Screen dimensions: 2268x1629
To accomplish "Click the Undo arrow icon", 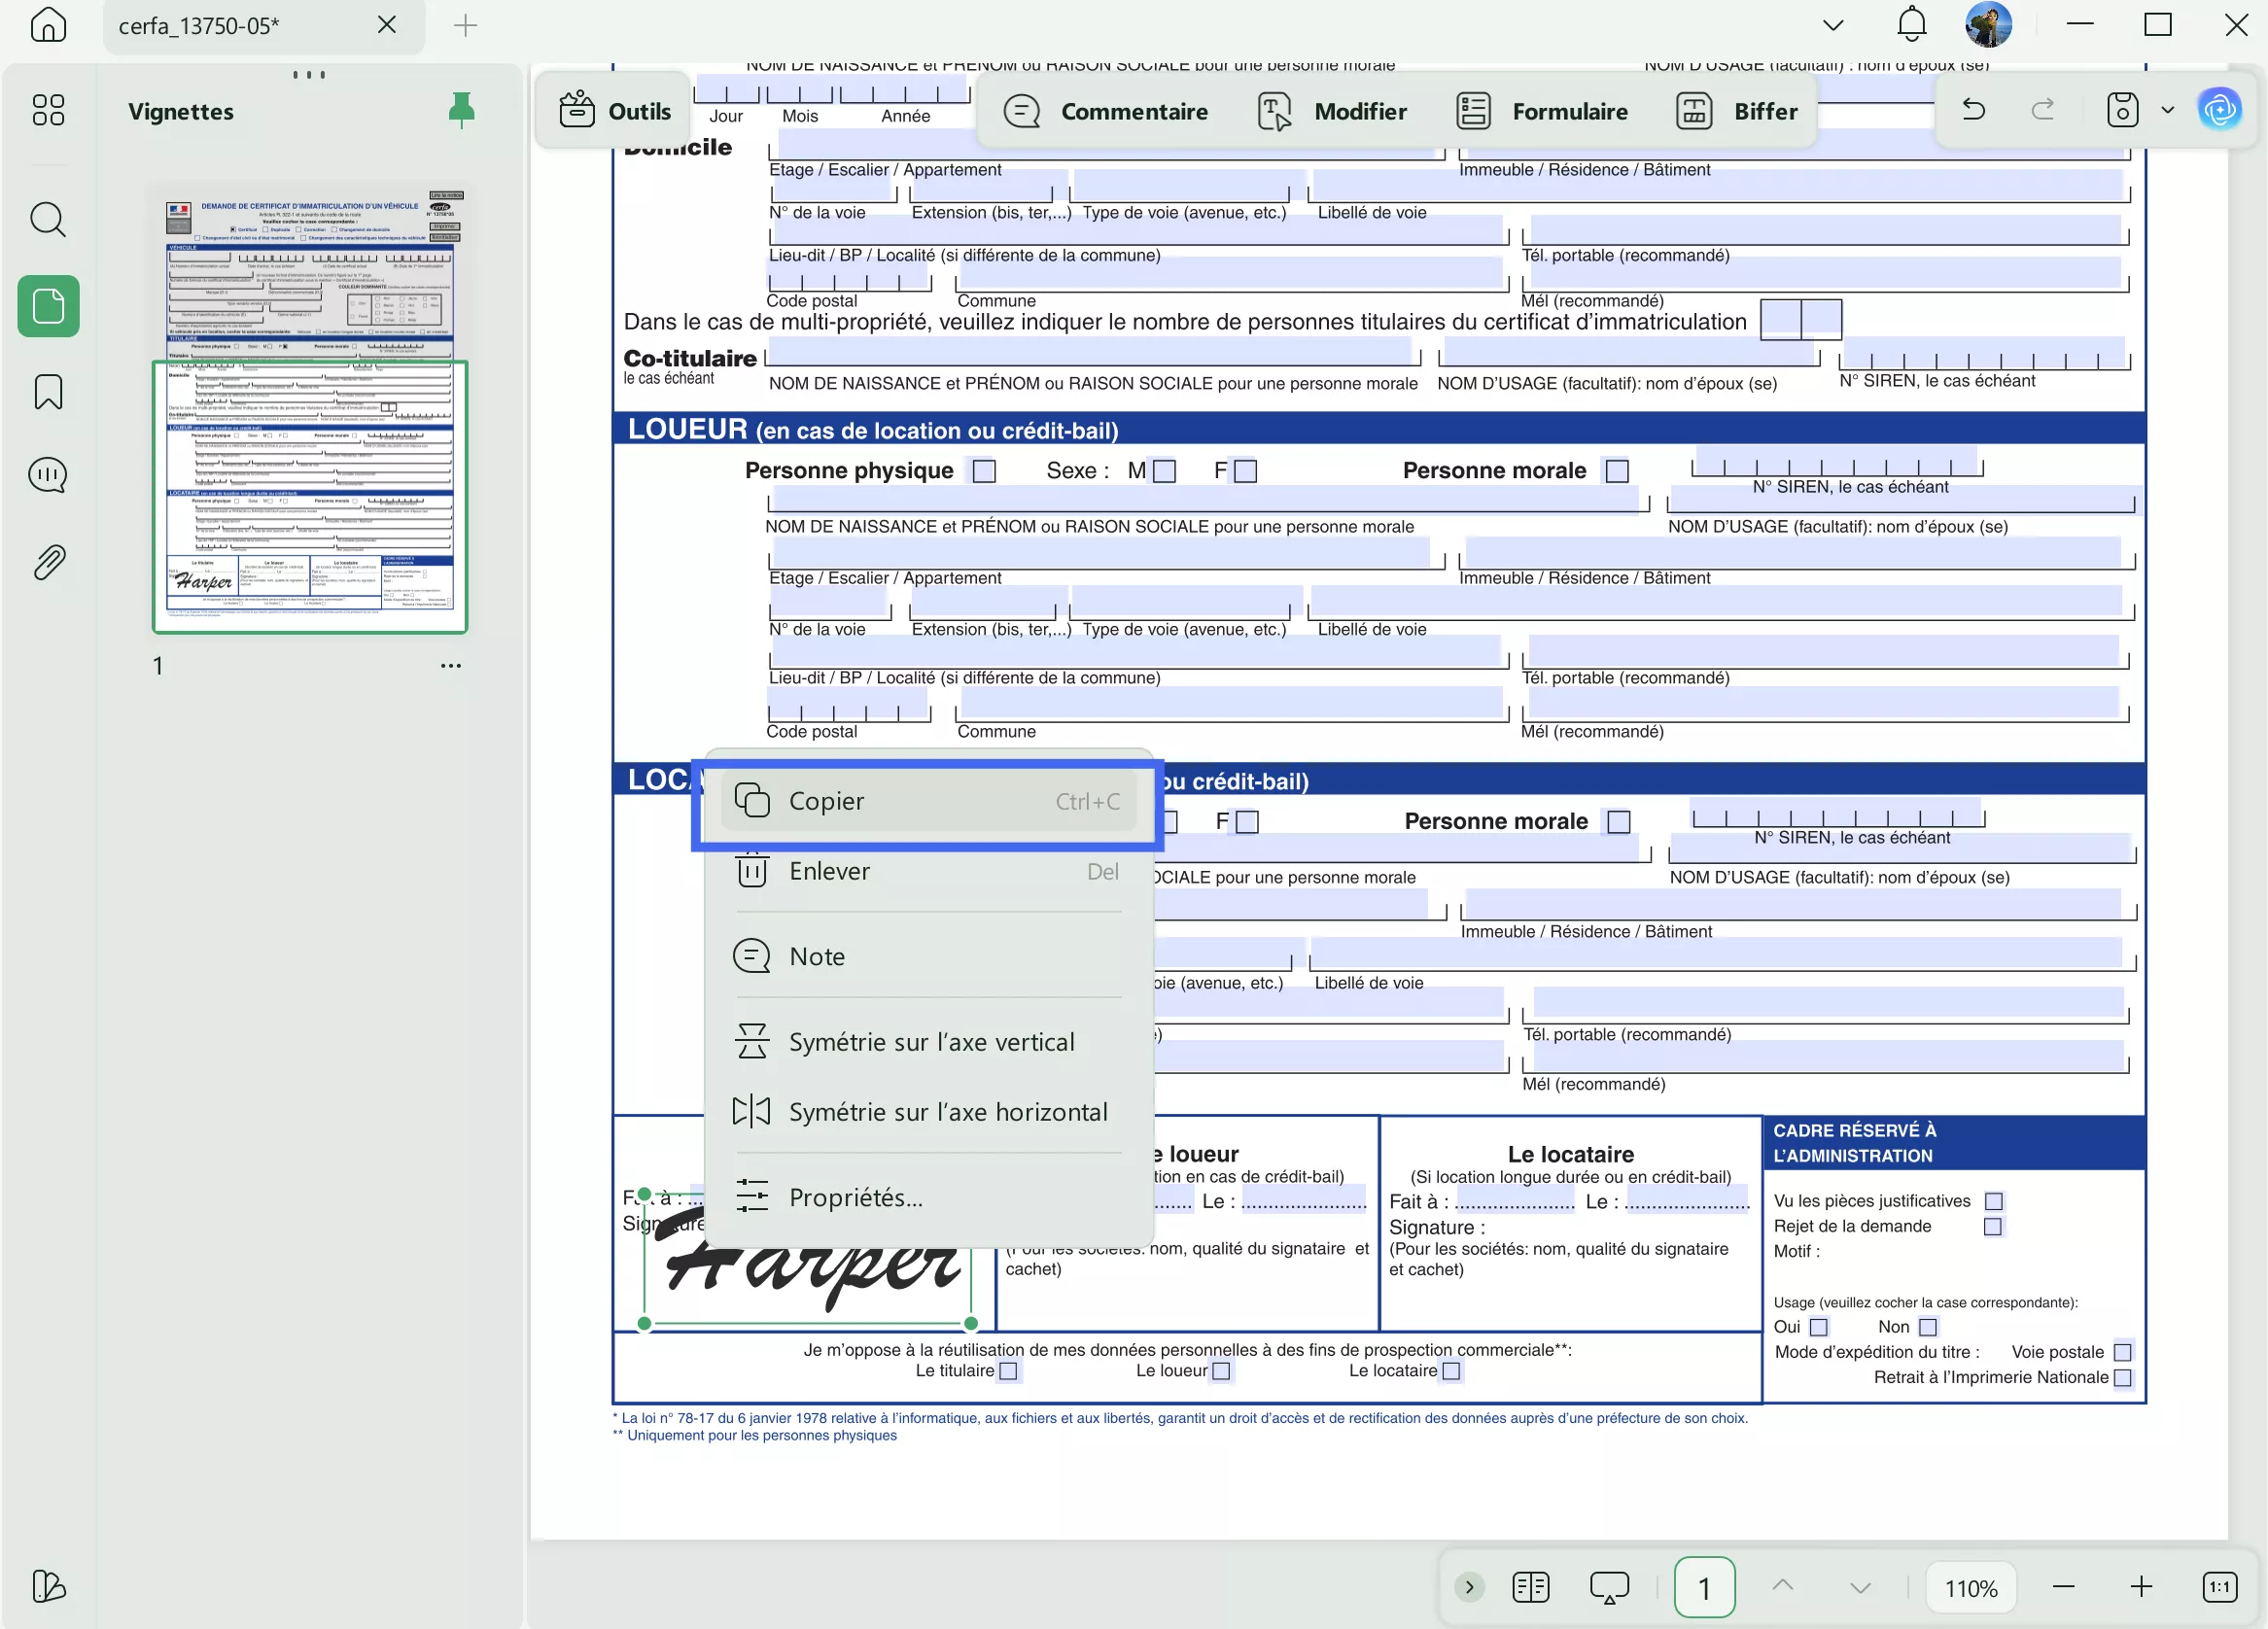I will [x=1973, y=110].
